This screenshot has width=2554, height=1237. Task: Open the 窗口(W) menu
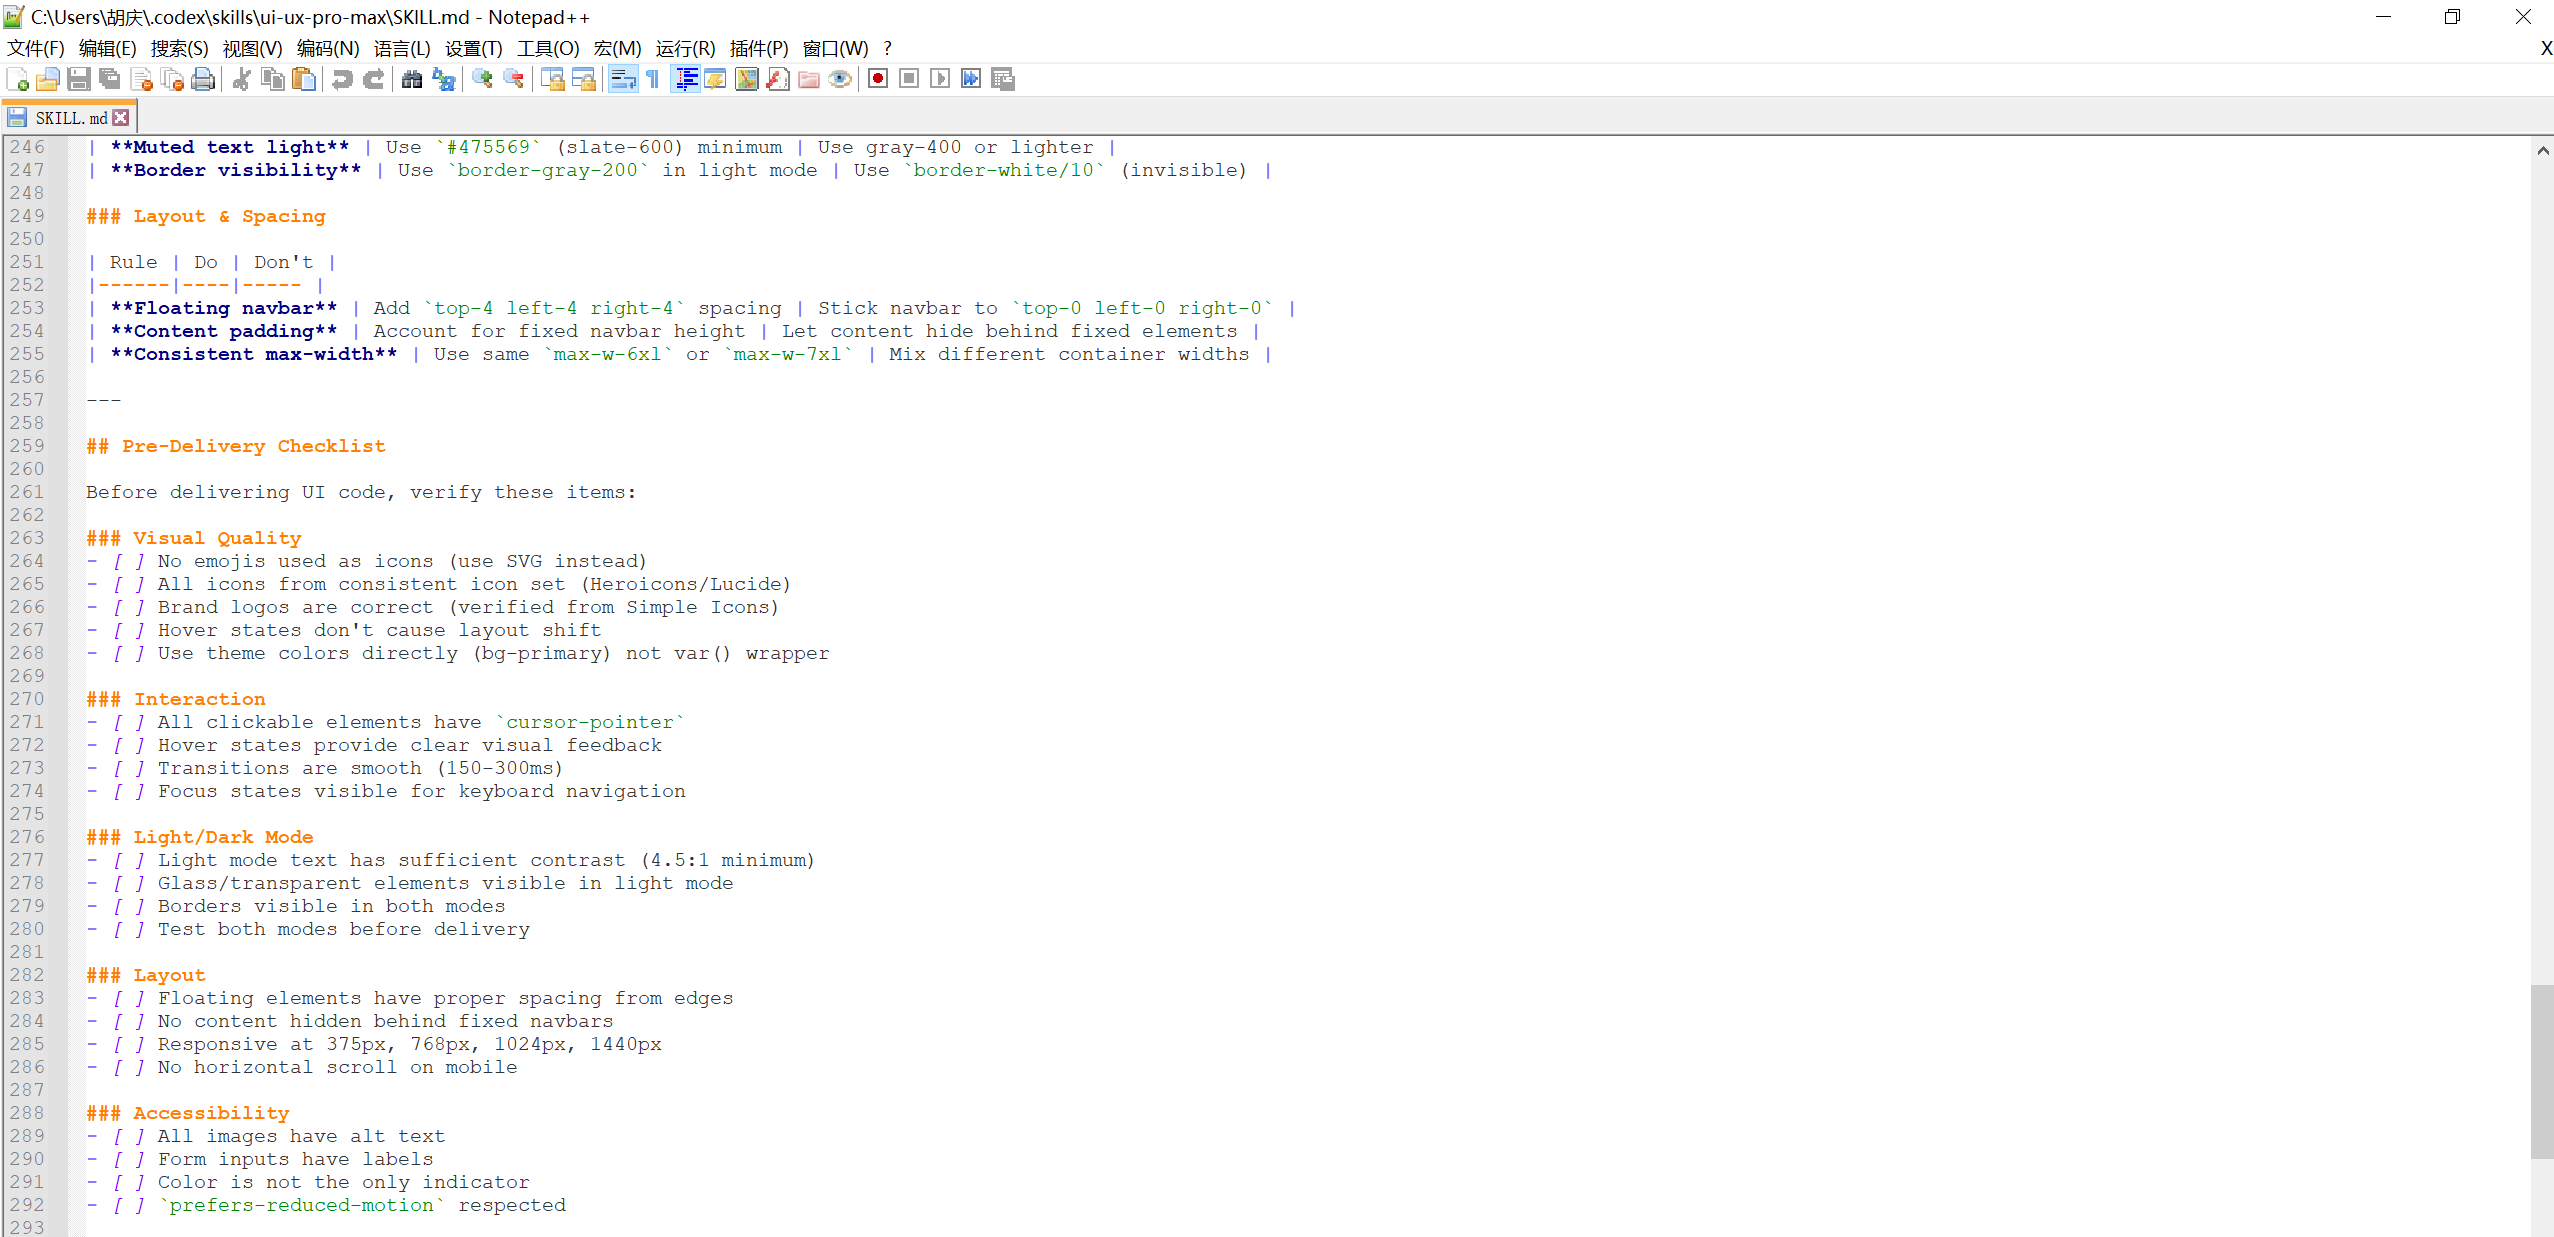[x=835, y=48]
